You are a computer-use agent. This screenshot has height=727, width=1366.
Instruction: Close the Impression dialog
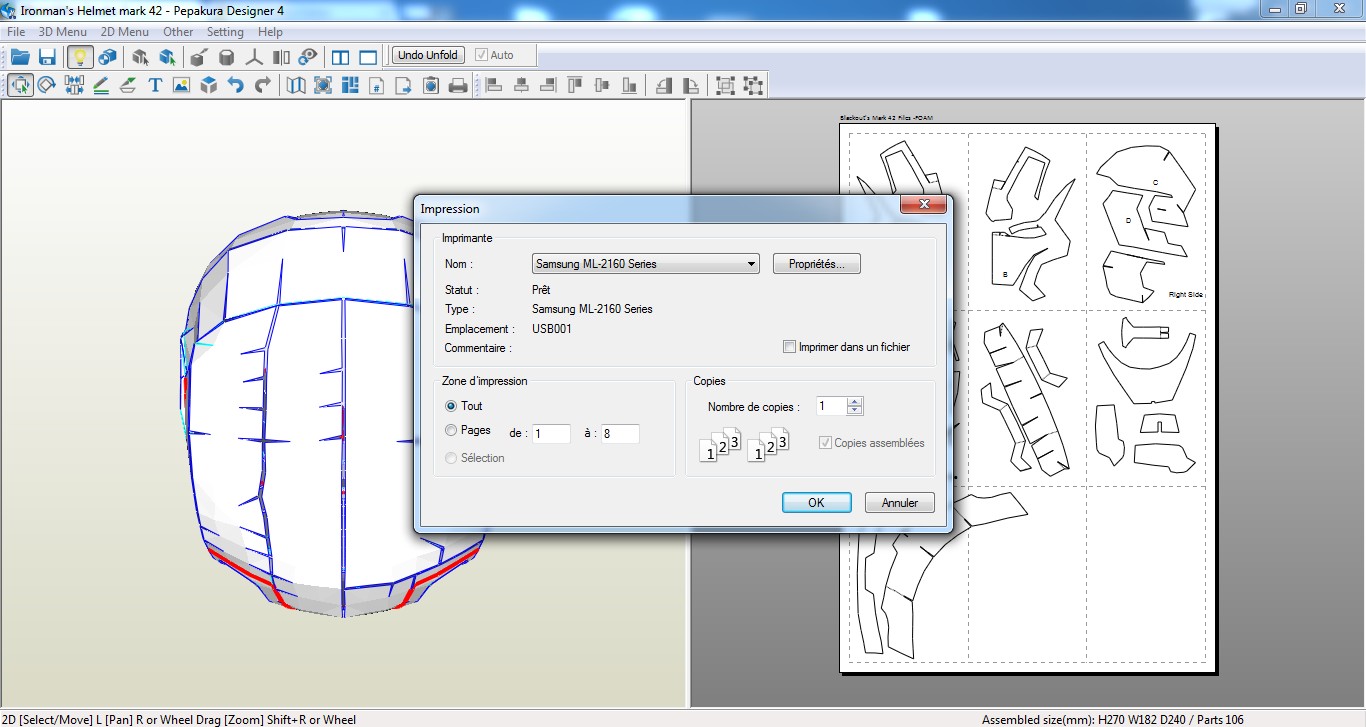(x=923, y=205)
